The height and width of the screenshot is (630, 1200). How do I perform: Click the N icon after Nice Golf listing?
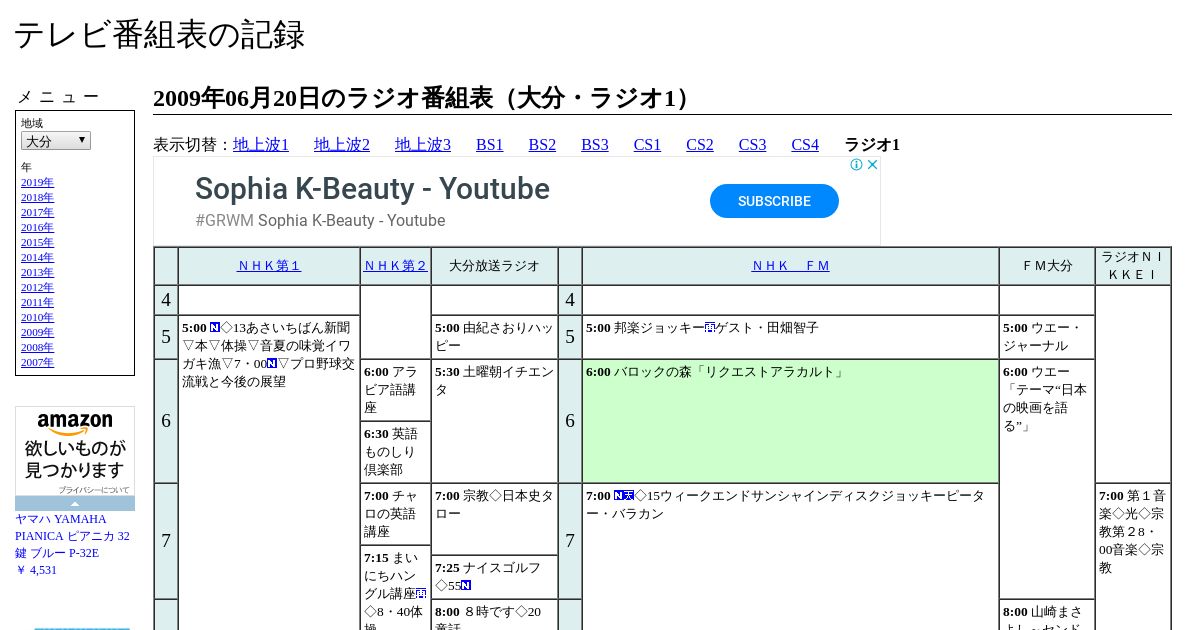point(466,586)
